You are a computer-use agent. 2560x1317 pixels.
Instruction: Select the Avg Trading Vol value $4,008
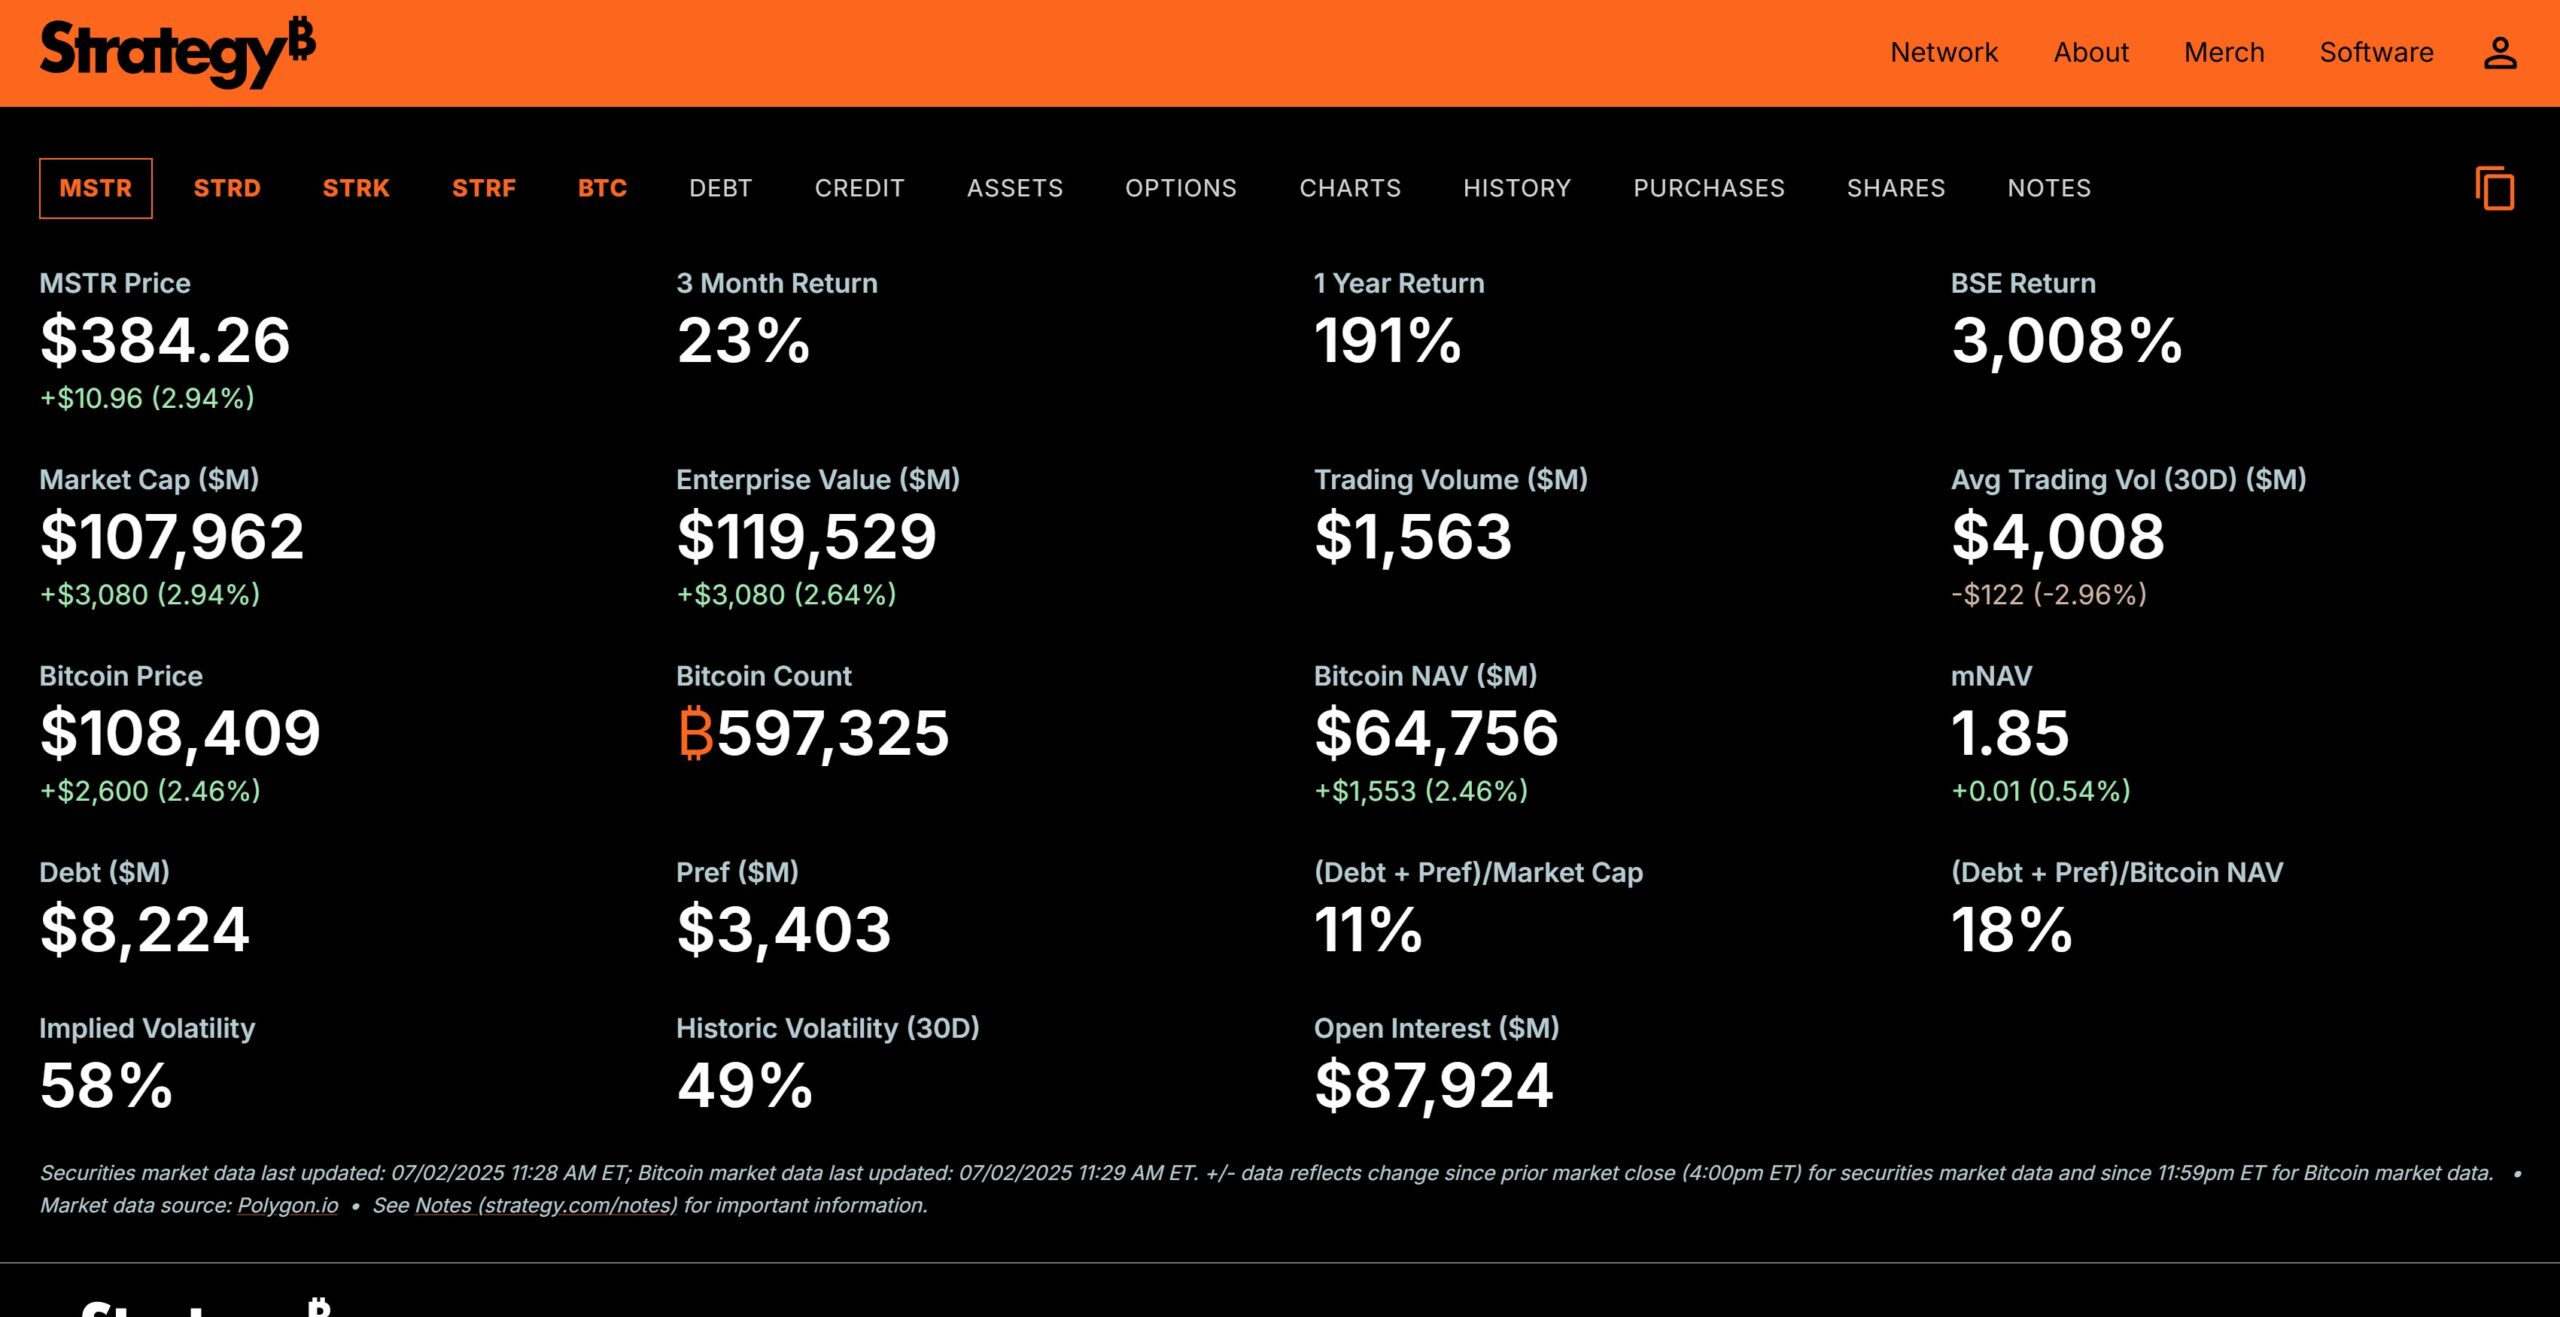pos(2057,537)
